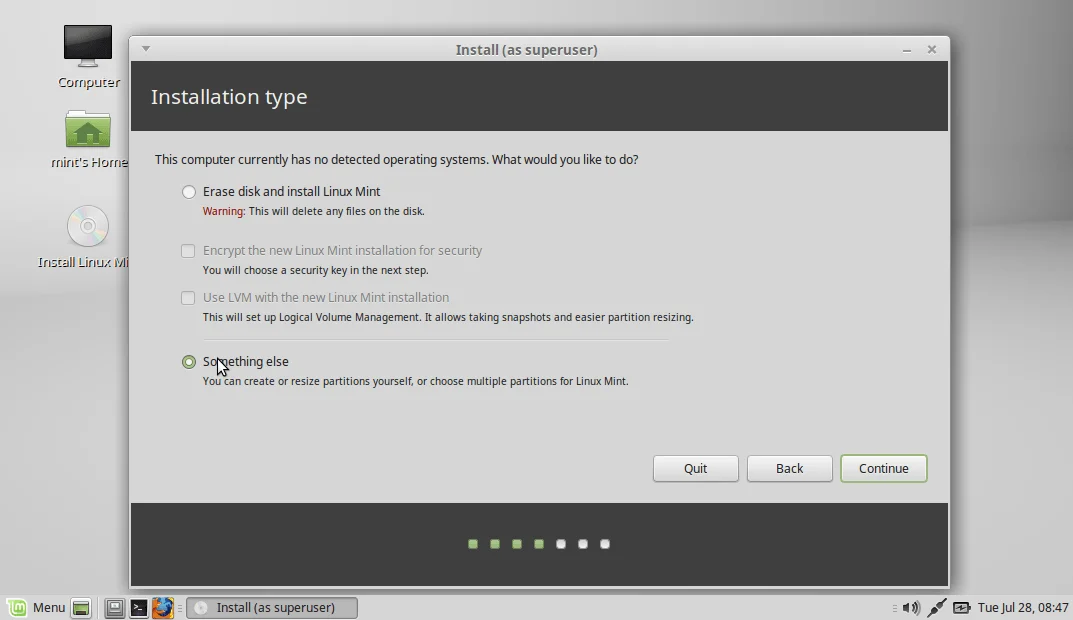Open the Computer icon on the desktop
This screenshot has height=620, width=1073.
(x=88, y=45)
